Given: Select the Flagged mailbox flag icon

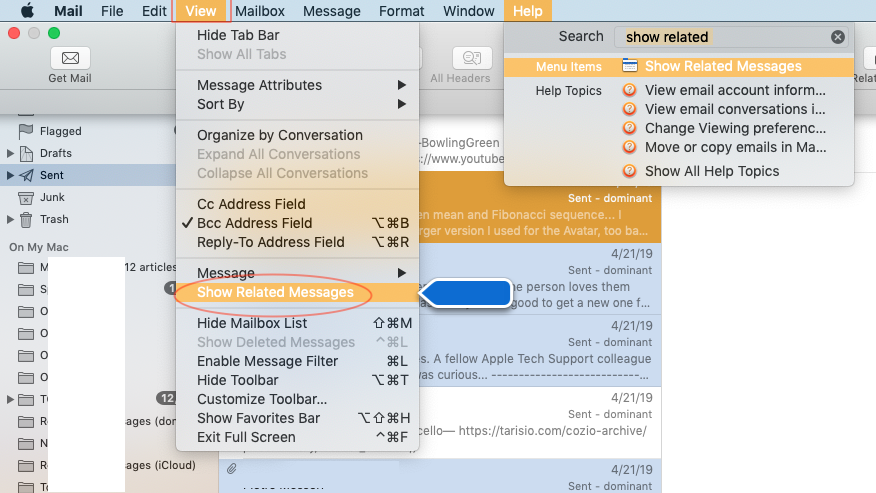Looking at the screenshot, I should [x=26, y=131].
